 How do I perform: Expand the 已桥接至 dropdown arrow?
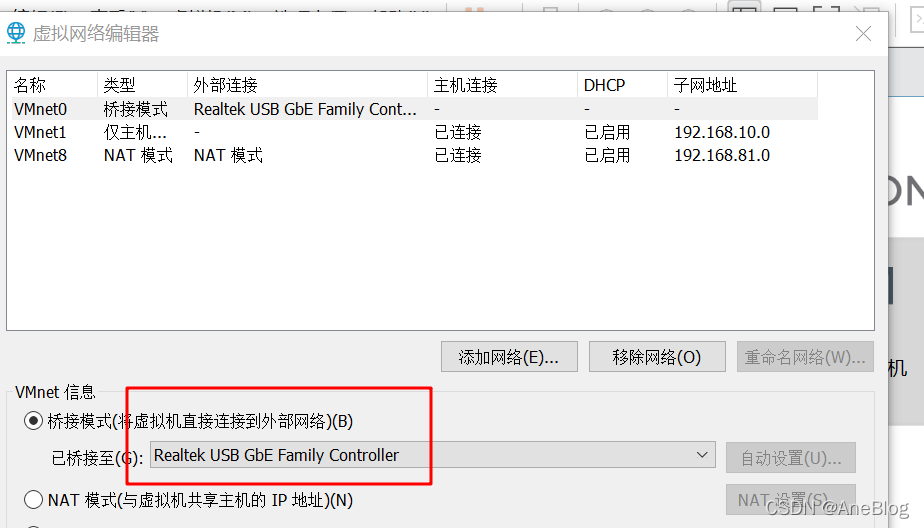click(702, 455)
